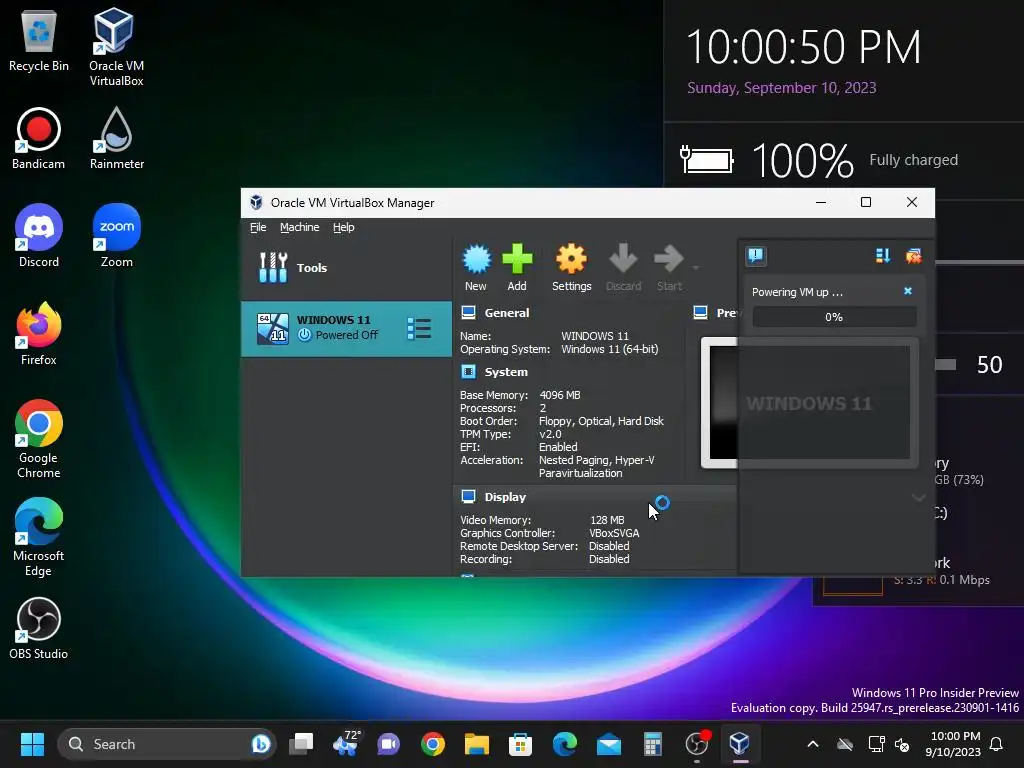The width and height of the screenshot is (1024, 768).
Task: Open the weather widget showing 72°
Action: pyautogui.click(x=345, y=744)
